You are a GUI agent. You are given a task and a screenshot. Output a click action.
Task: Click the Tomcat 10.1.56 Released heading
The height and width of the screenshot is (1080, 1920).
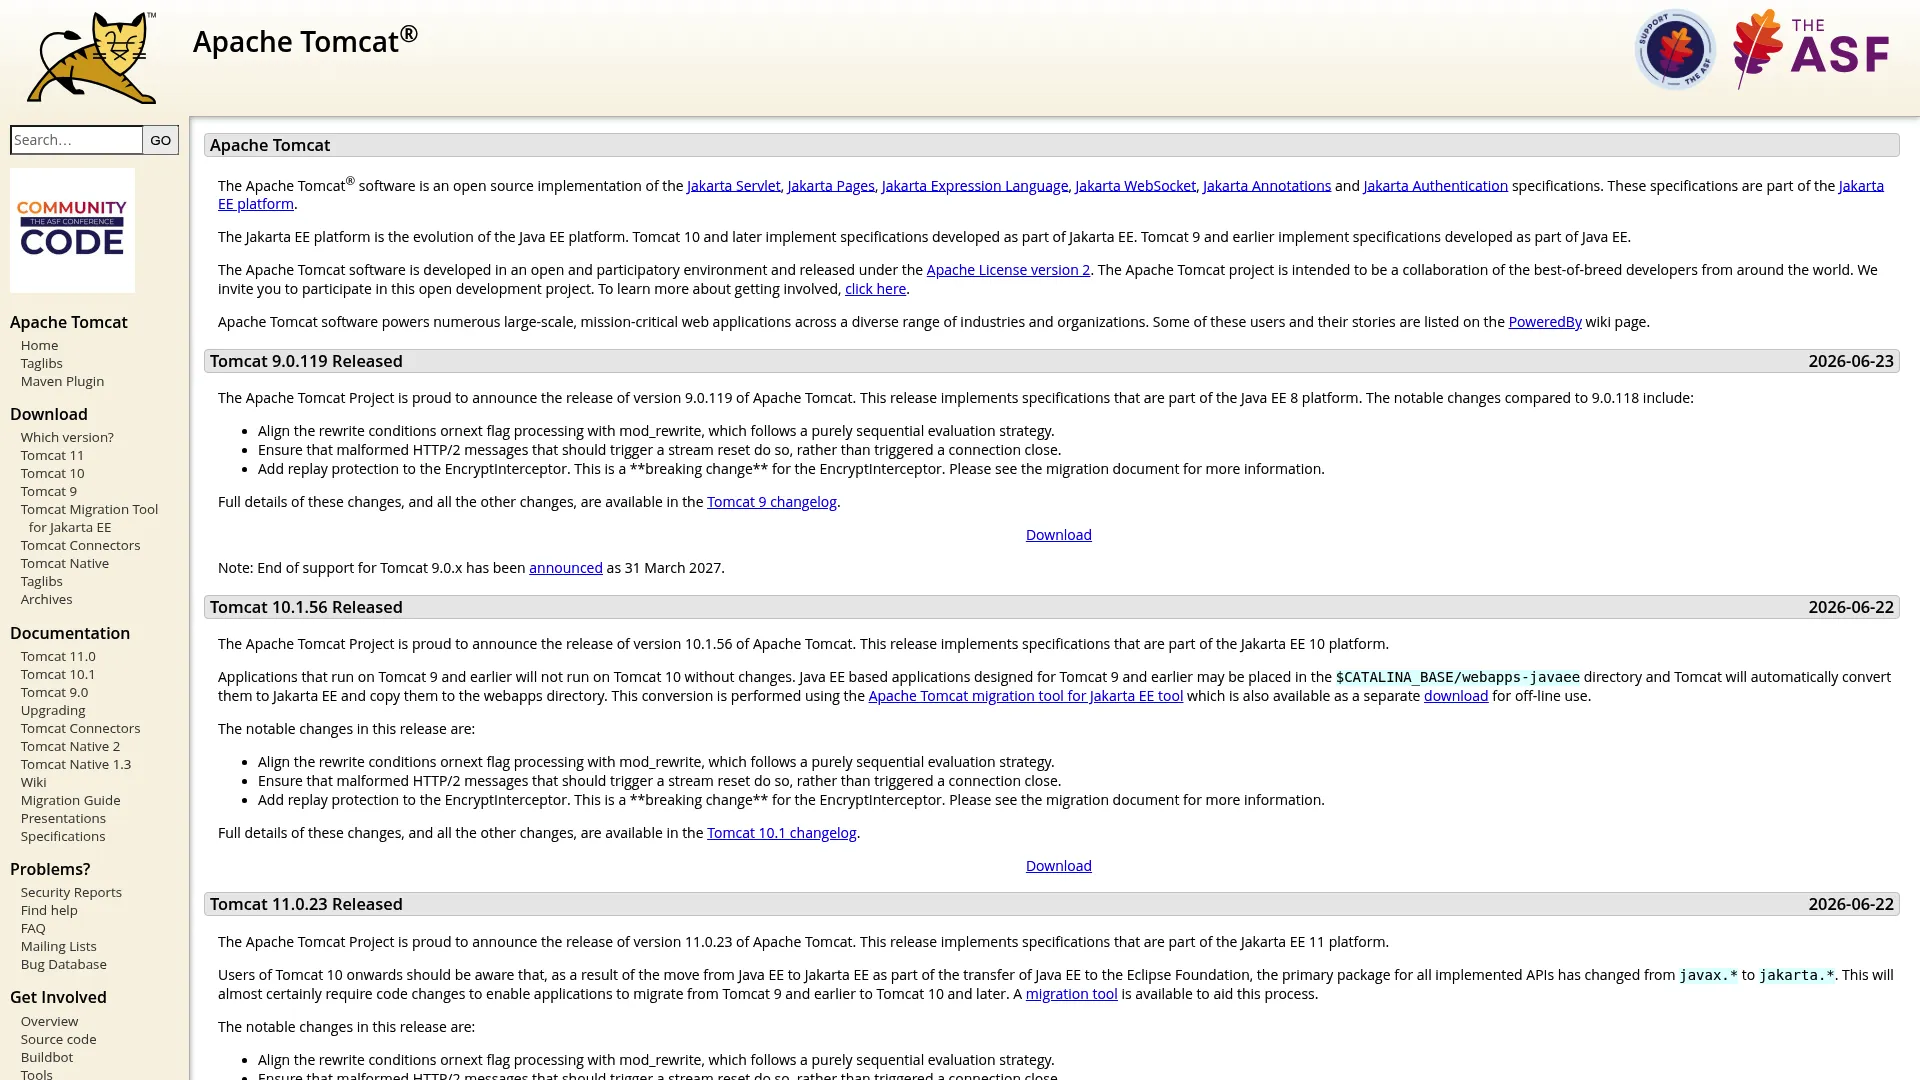tap(306, 607)
